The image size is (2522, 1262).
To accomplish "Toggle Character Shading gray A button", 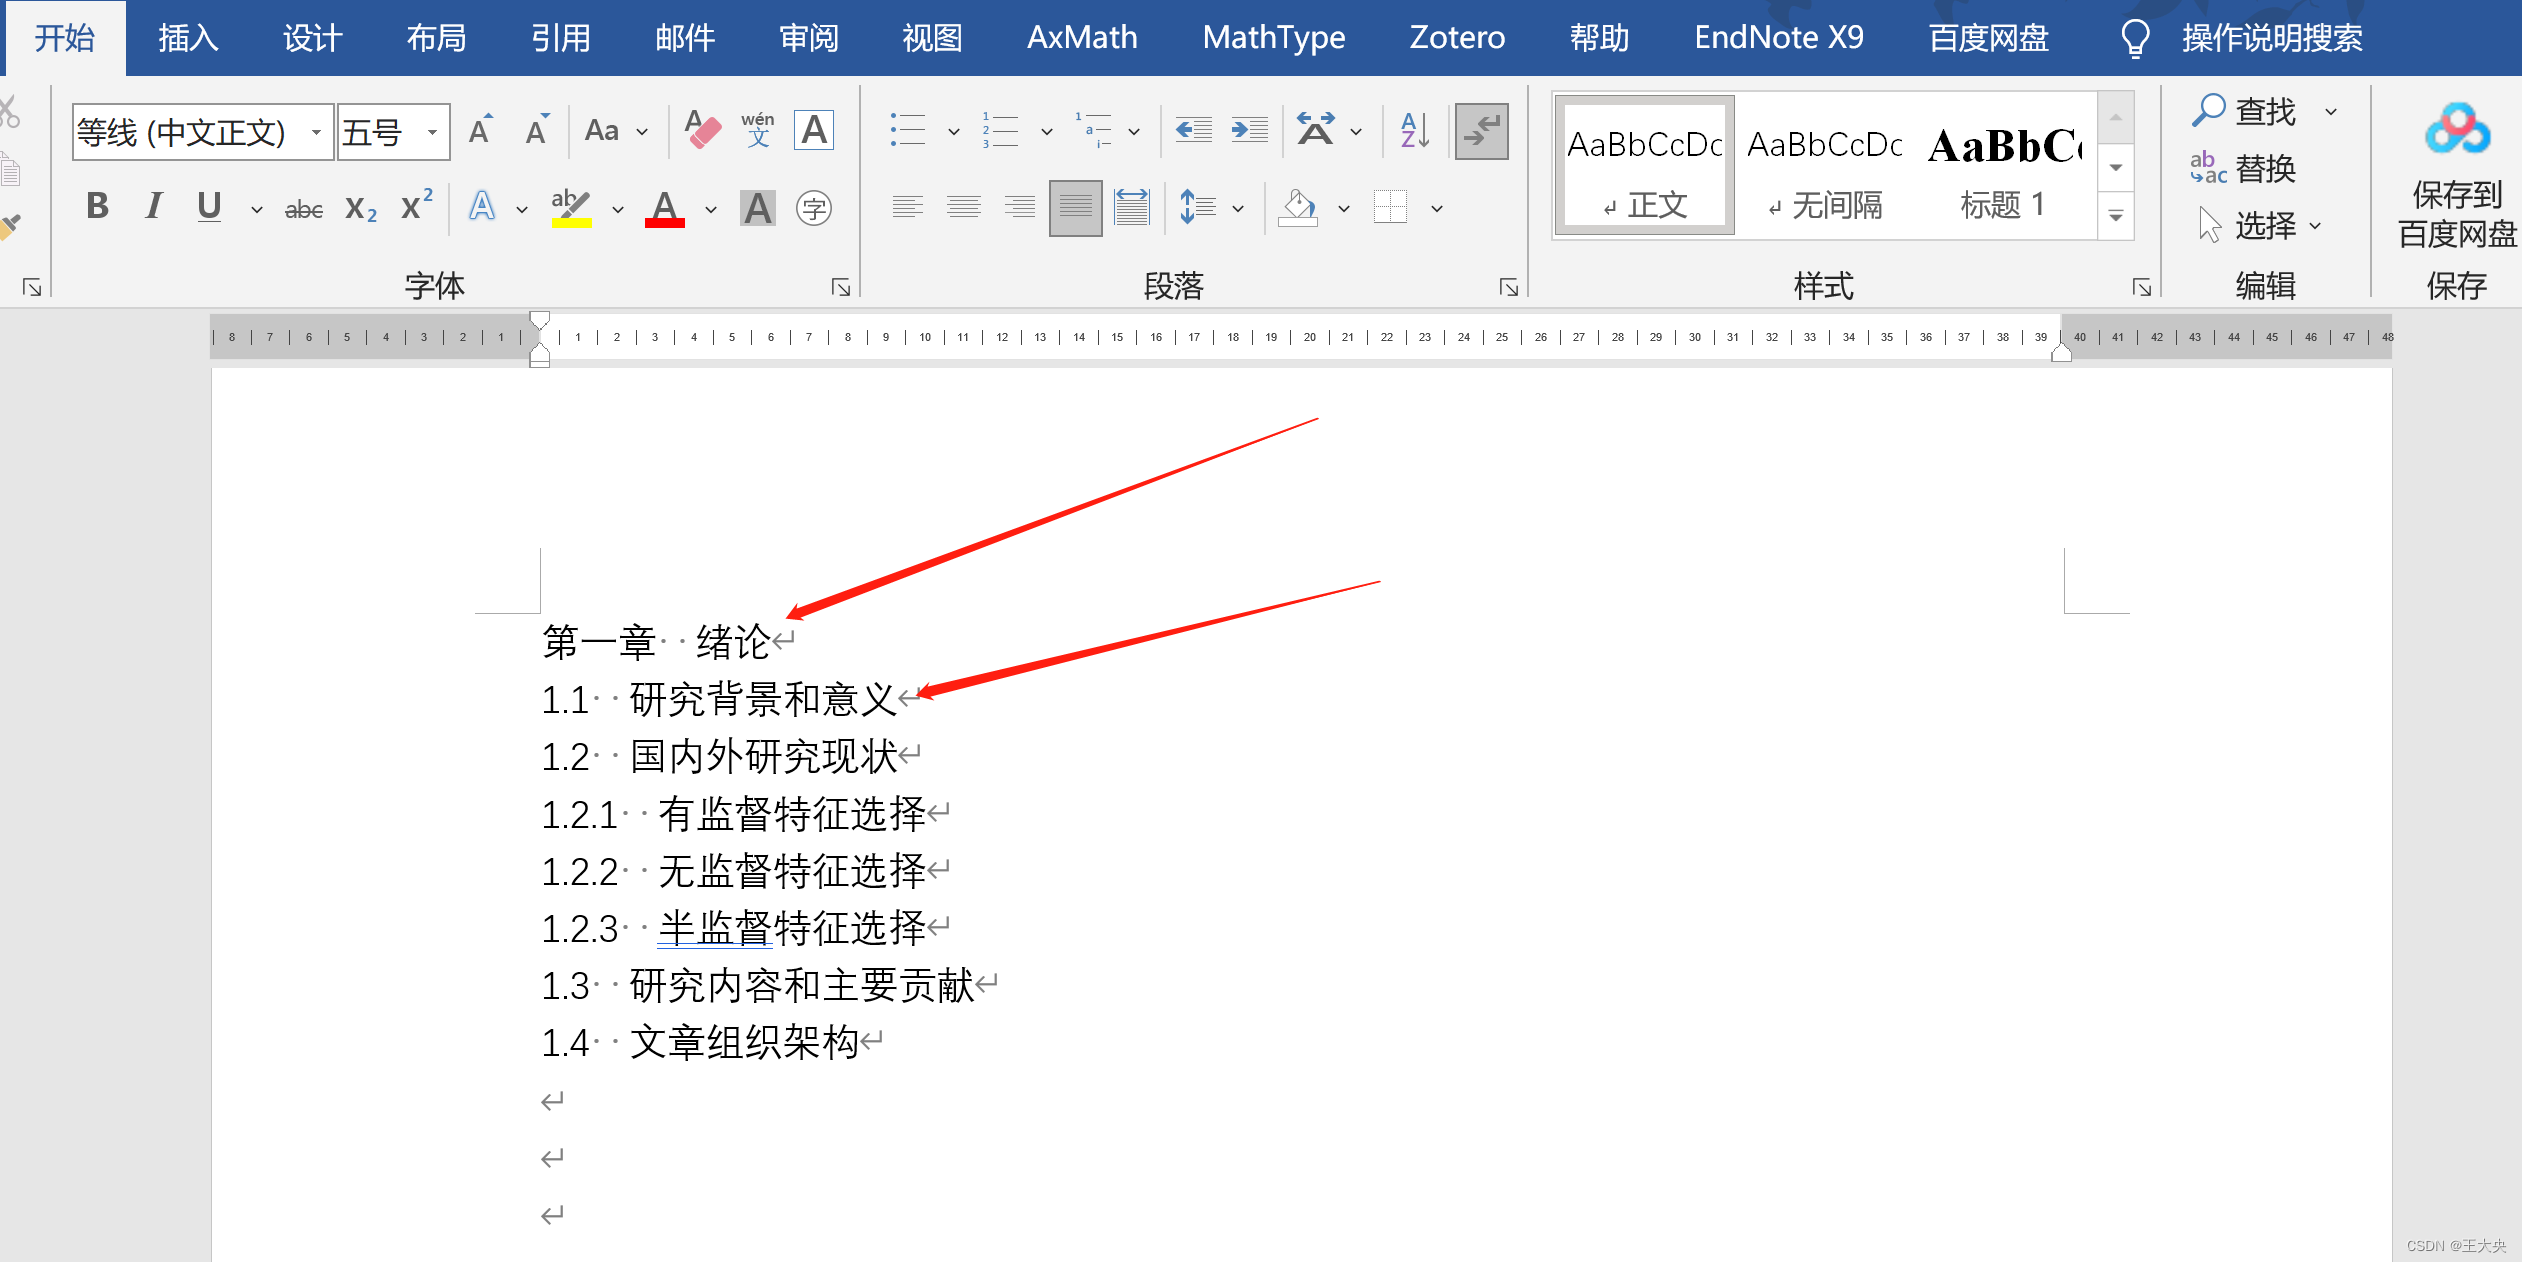I will [x=758, y=208].
